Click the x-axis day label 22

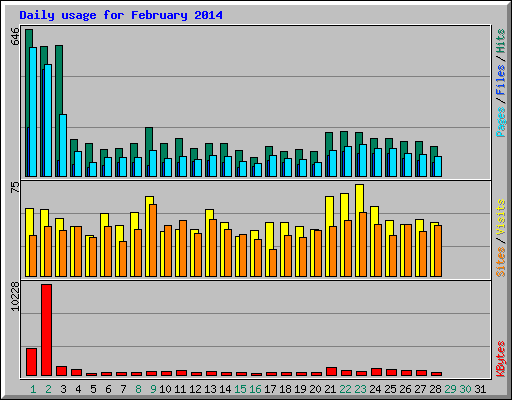point(345,389)
